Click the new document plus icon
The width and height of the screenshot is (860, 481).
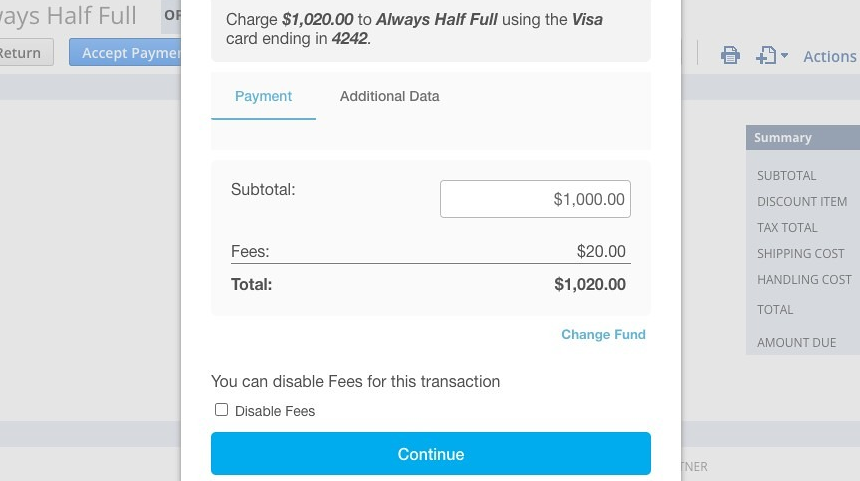(x=766, y=55)
